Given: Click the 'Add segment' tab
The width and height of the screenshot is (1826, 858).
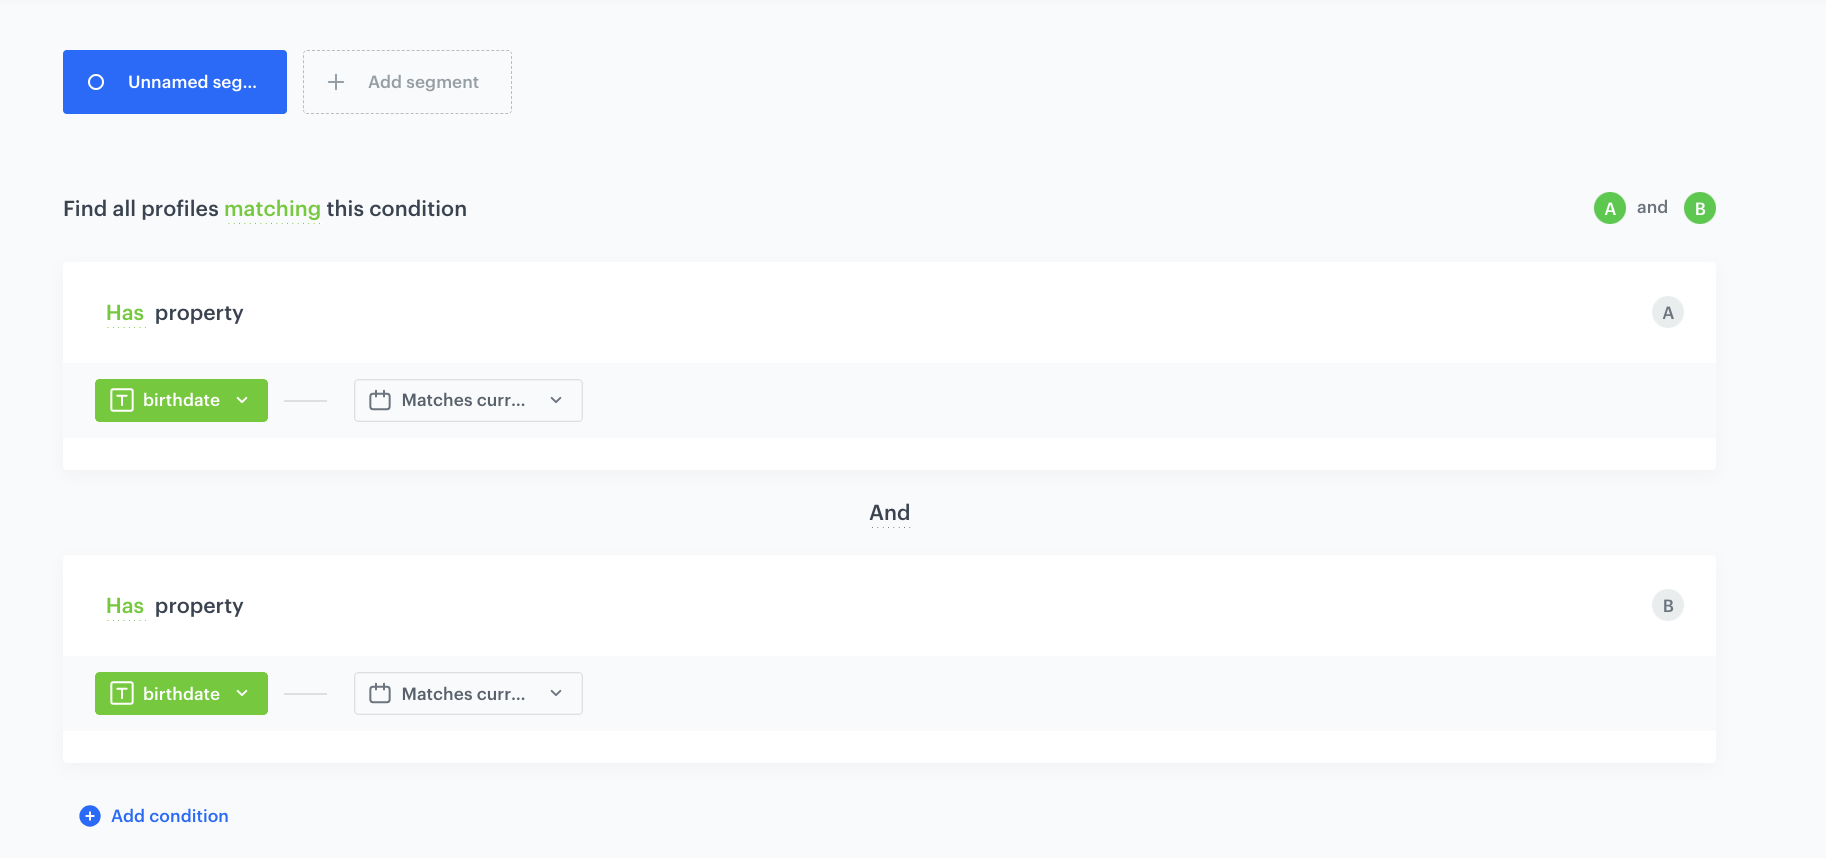Looking at the screenshot, I should [407, 82].
